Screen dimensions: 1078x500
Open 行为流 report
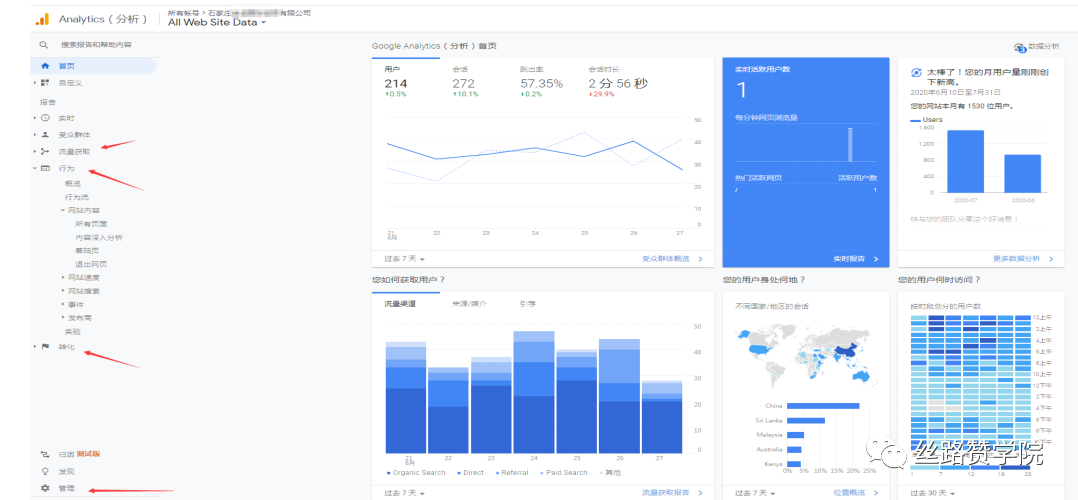pos(77,197)
